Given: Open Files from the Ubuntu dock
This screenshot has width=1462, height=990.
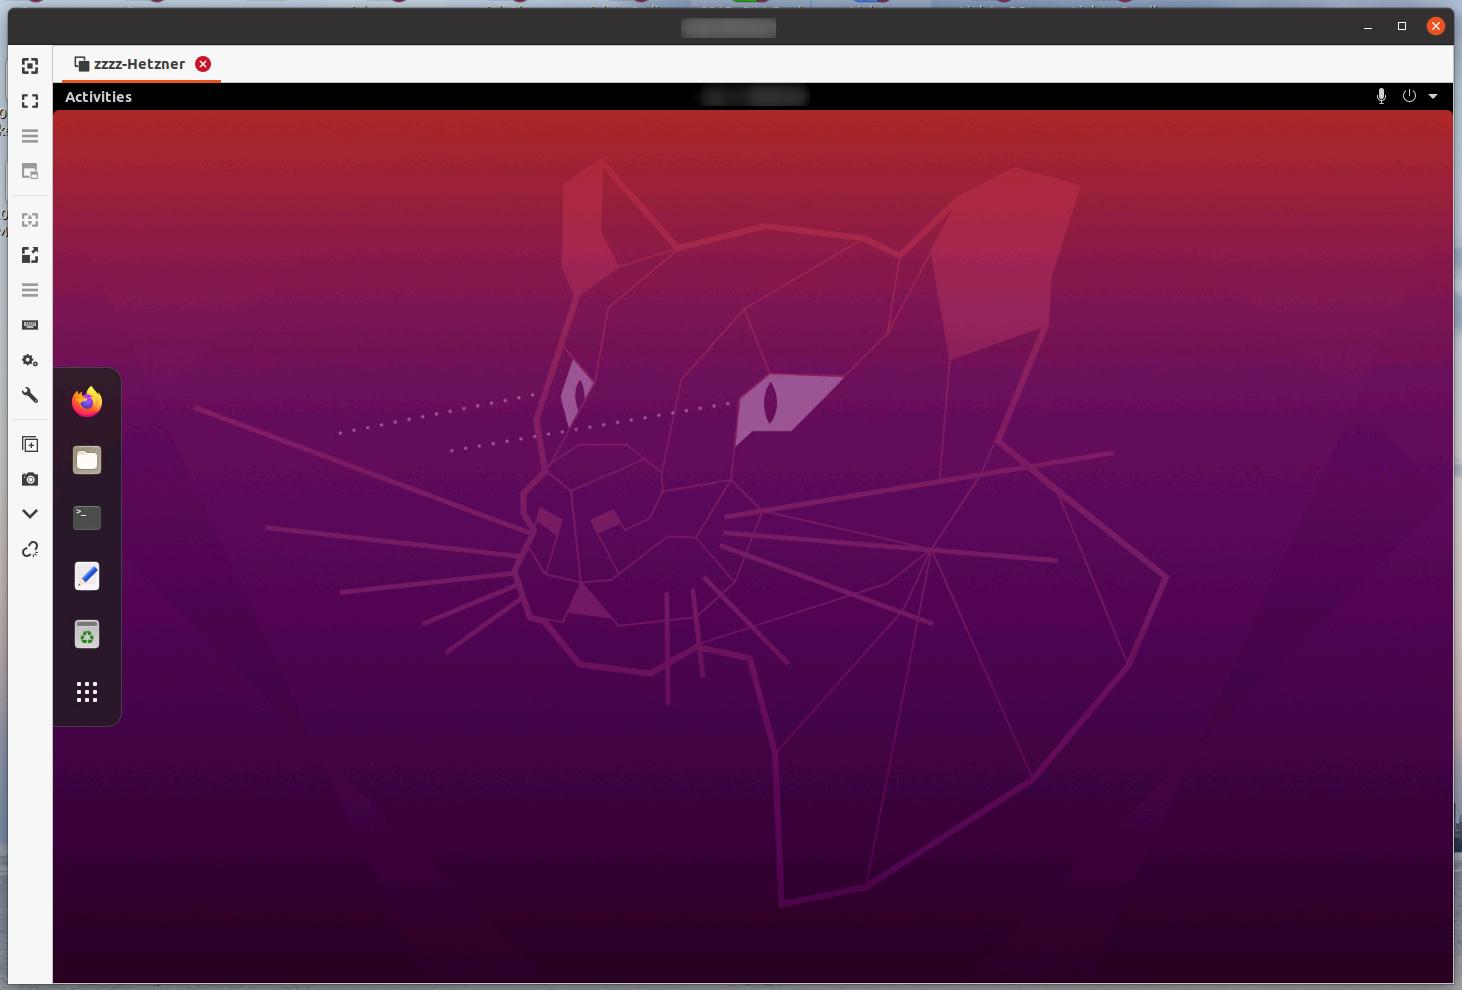Looking at the screenshot, I should click(x=87, y=460).
